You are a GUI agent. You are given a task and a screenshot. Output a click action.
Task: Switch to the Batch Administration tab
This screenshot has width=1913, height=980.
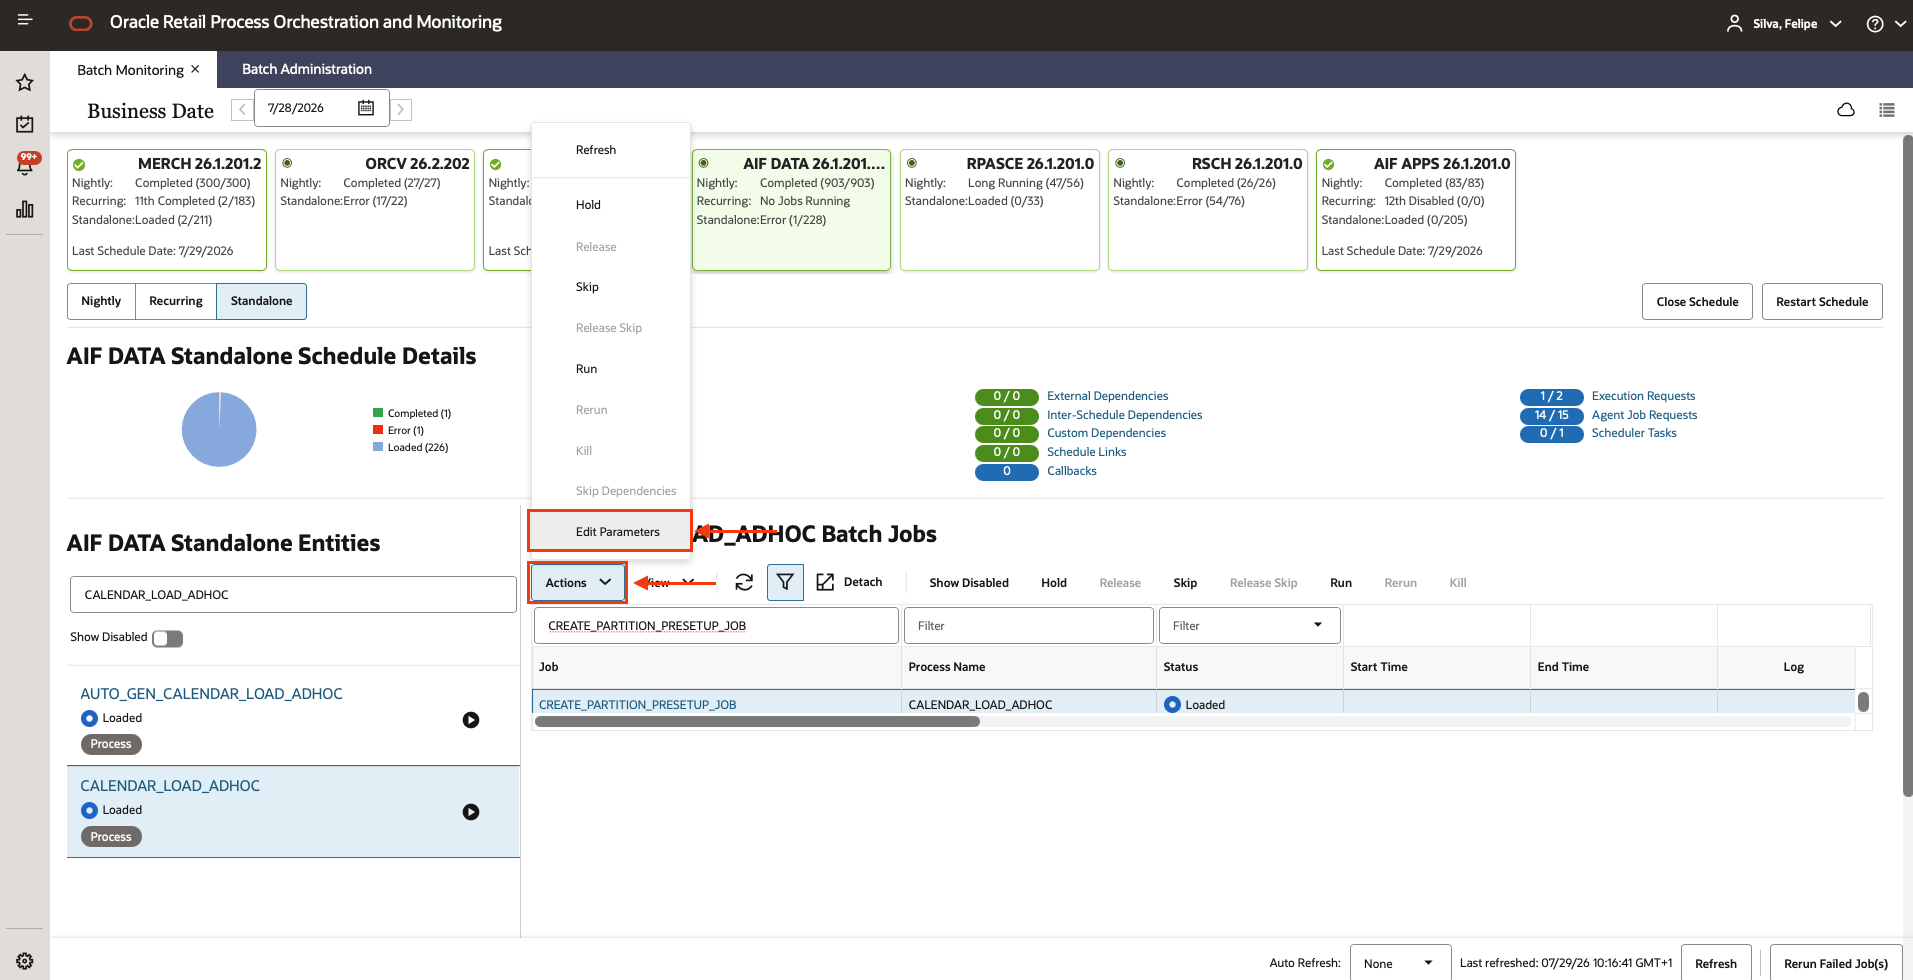click(307, 69)
